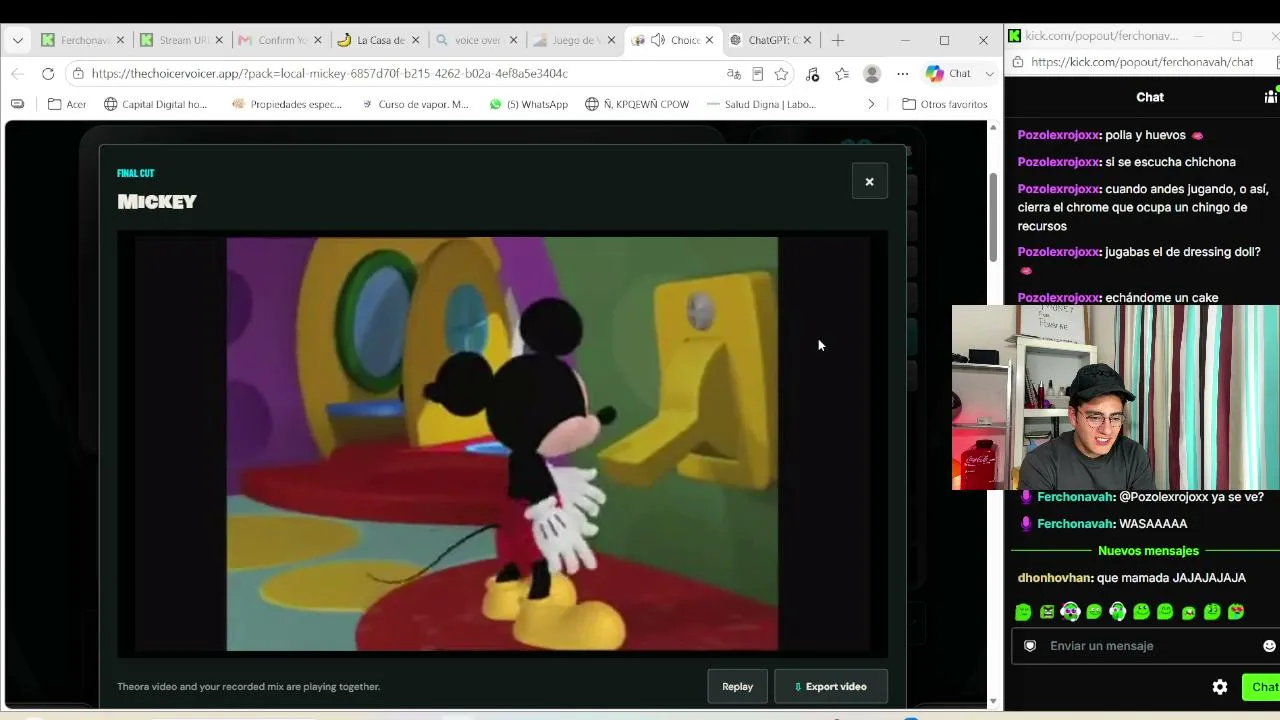Click the Mickey dialog title

tap(157, 201)
